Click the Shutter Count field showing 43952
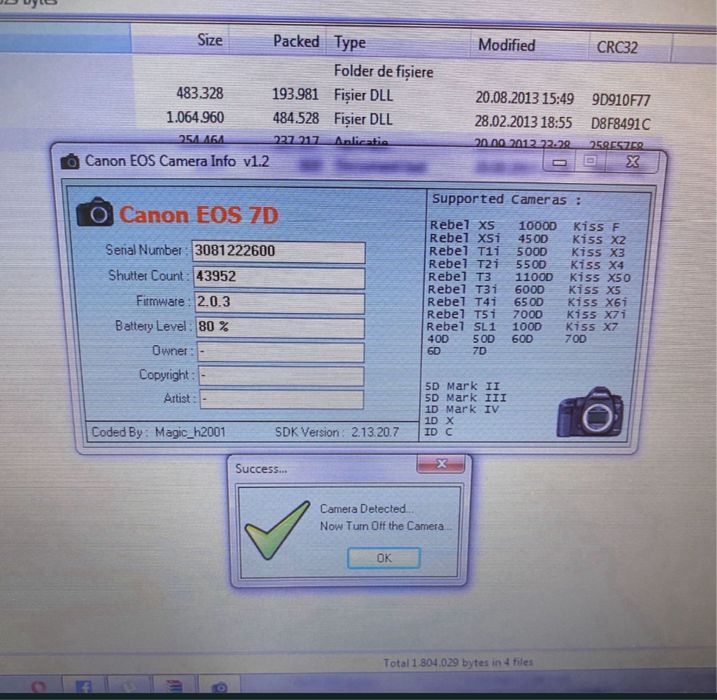 click(x=279, y=277)
